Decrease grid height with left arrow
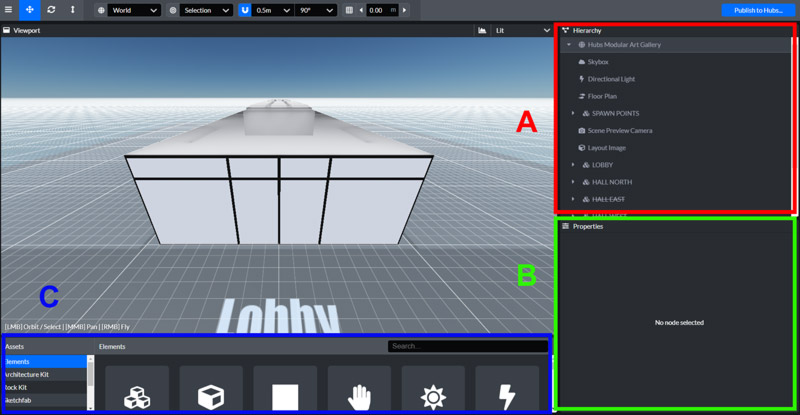 pos(361,10)
